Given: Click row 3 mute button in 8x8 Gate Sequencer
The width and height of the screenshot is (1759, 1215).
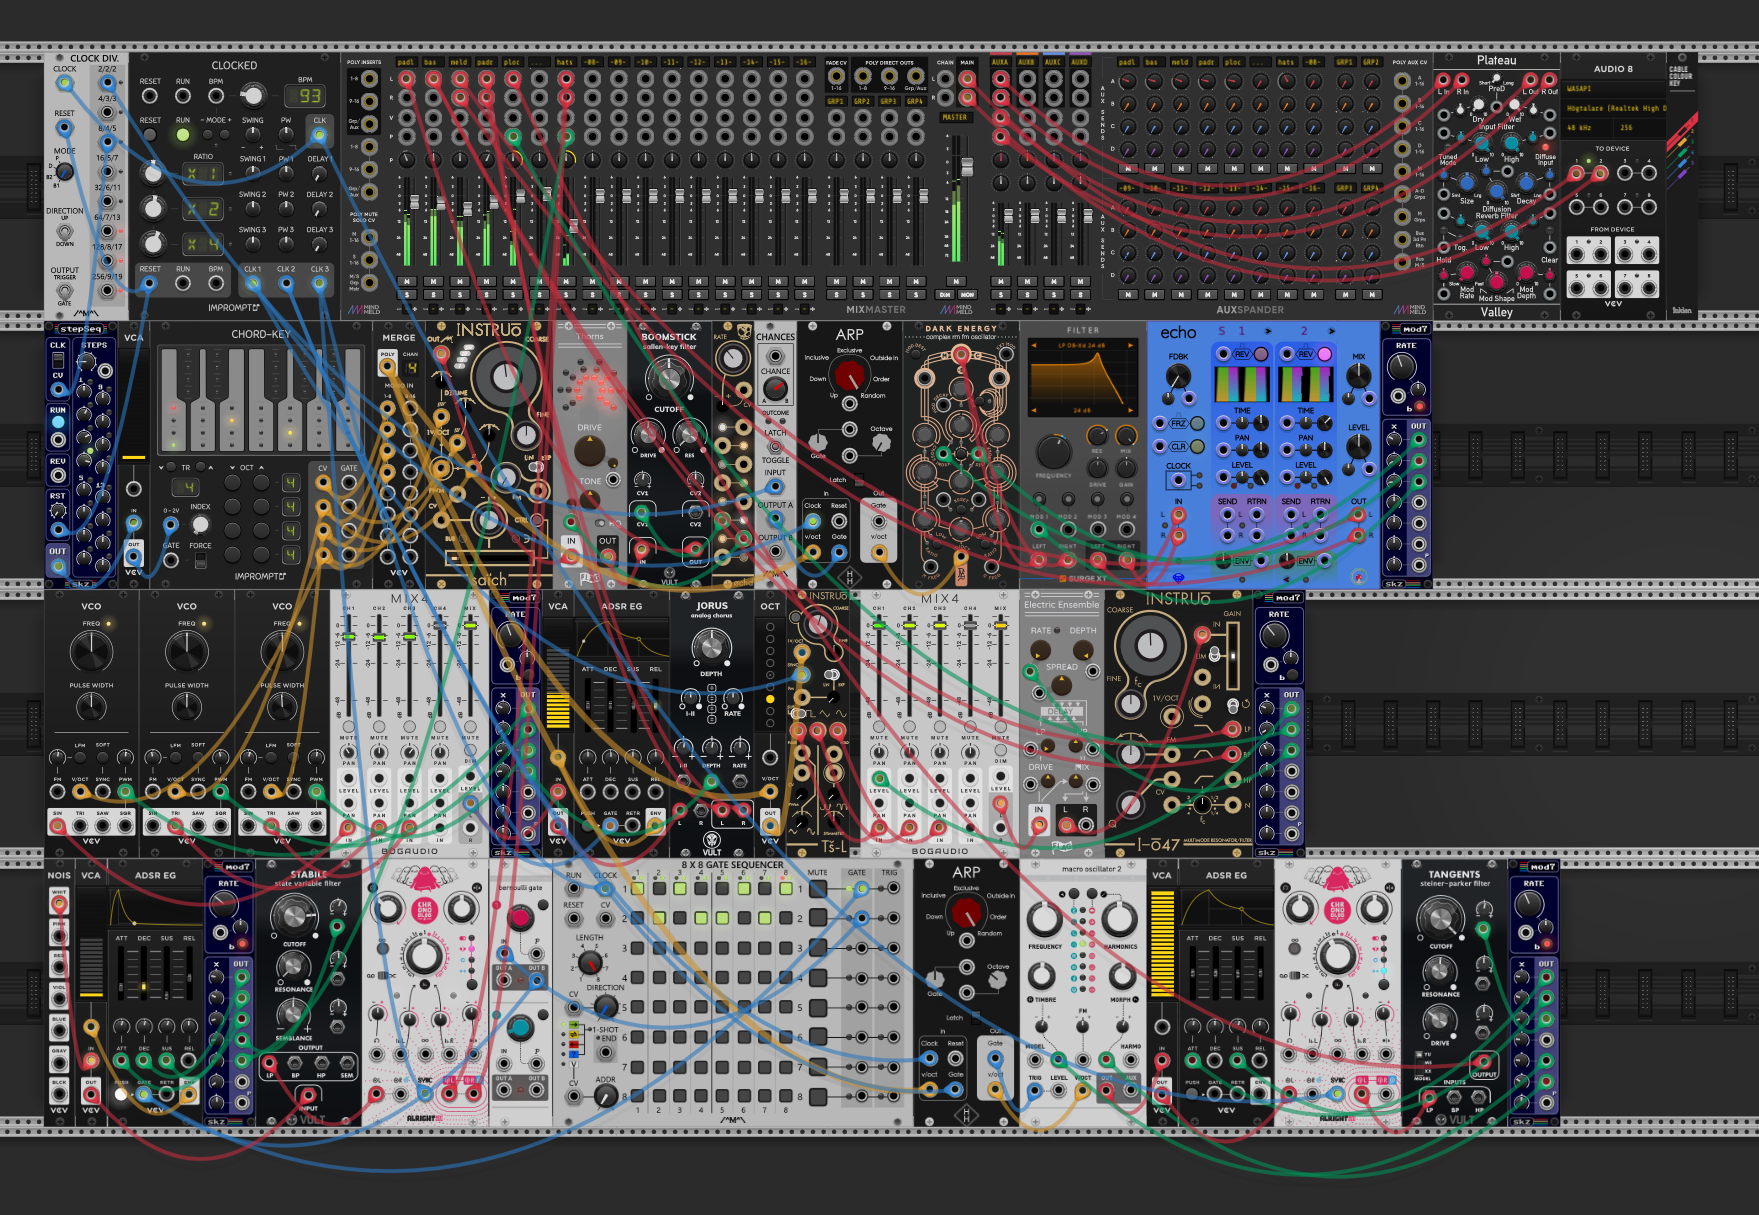Looking at the screenshot, I should click(x=817, y=948).
